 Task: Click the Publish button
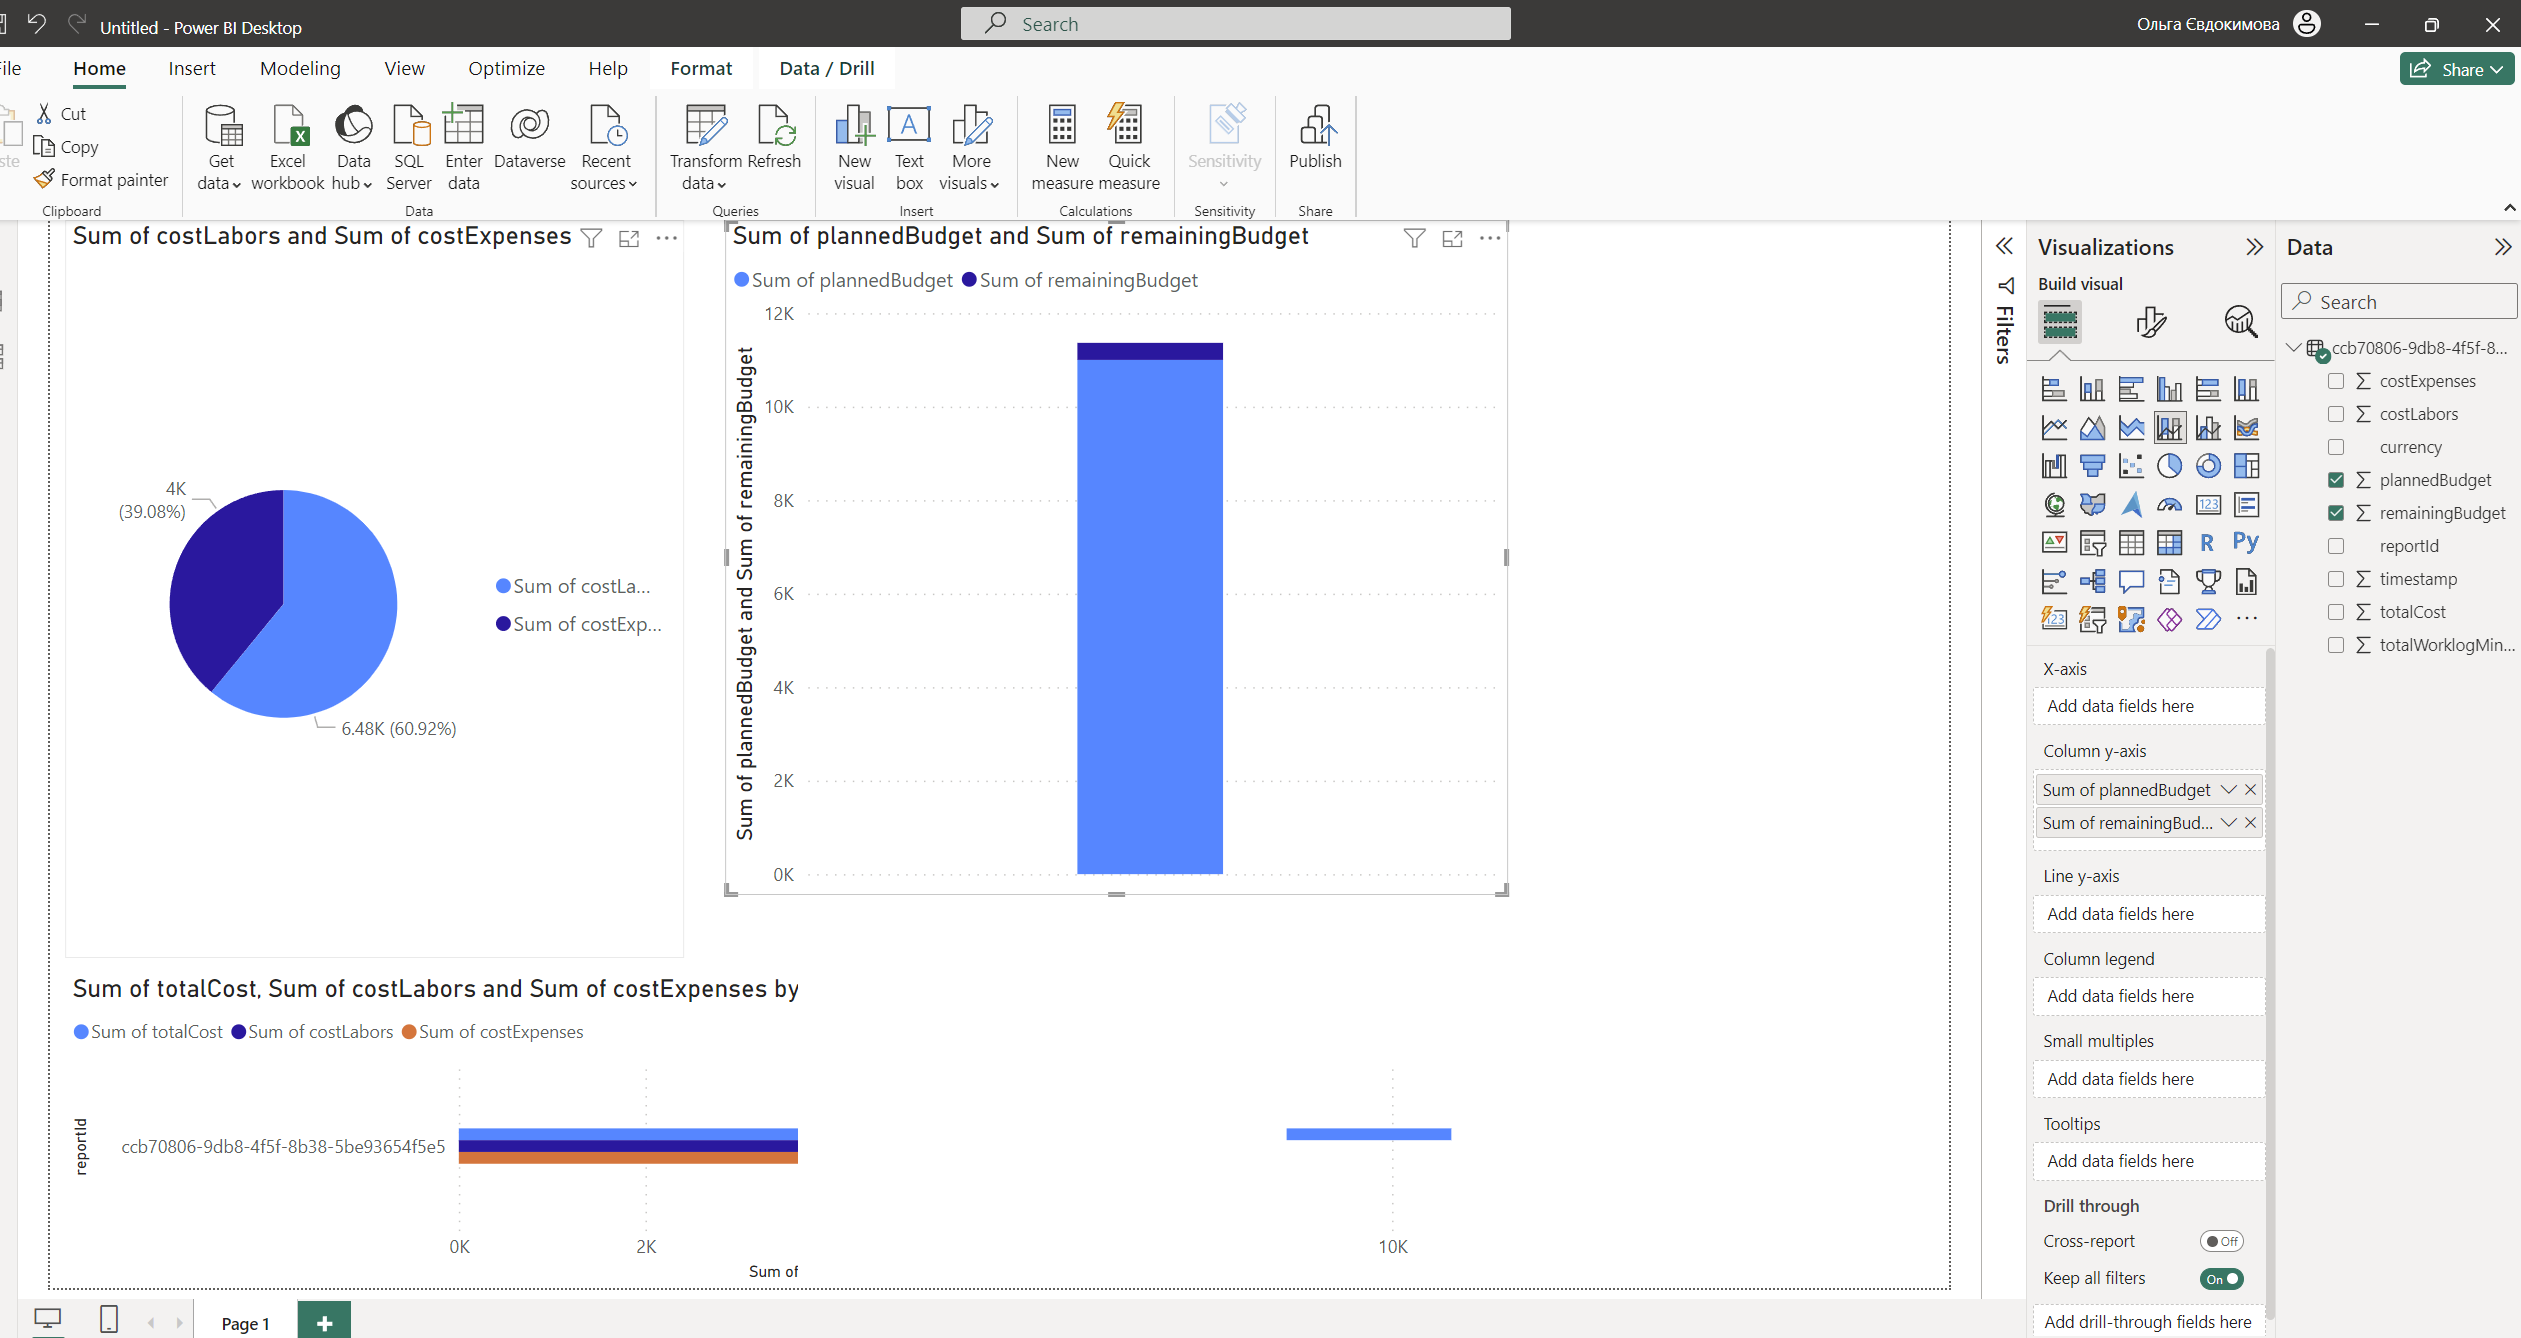1314,143
